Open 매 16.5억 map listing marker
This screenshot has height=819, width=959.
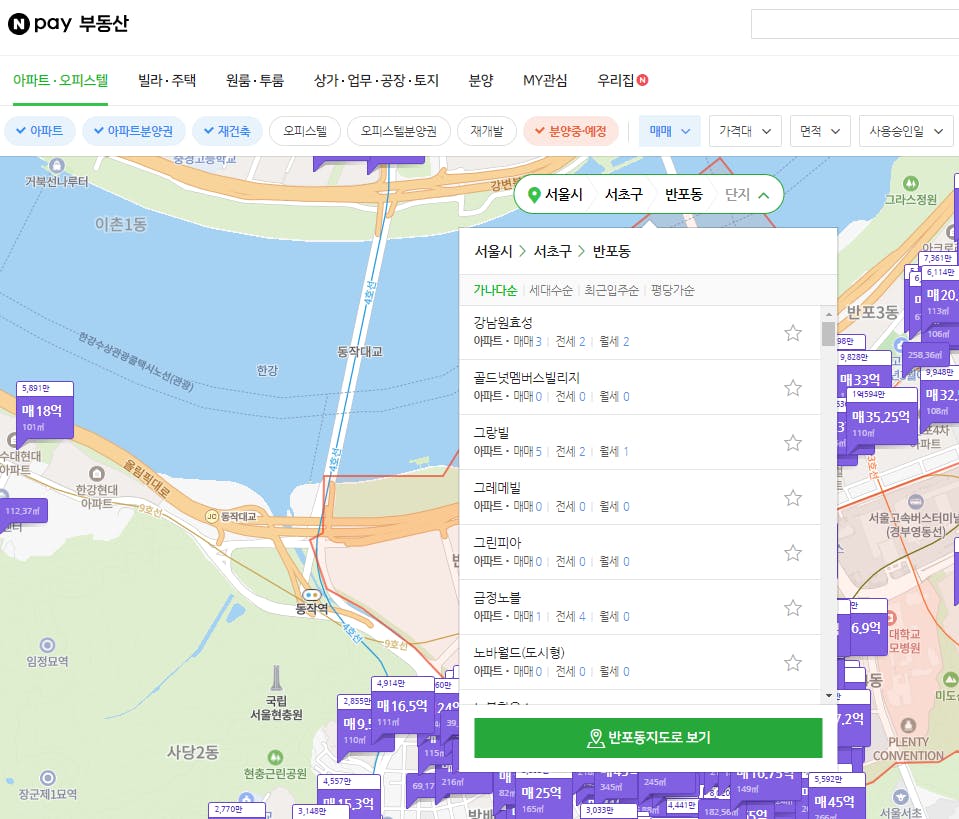(401, 706)
